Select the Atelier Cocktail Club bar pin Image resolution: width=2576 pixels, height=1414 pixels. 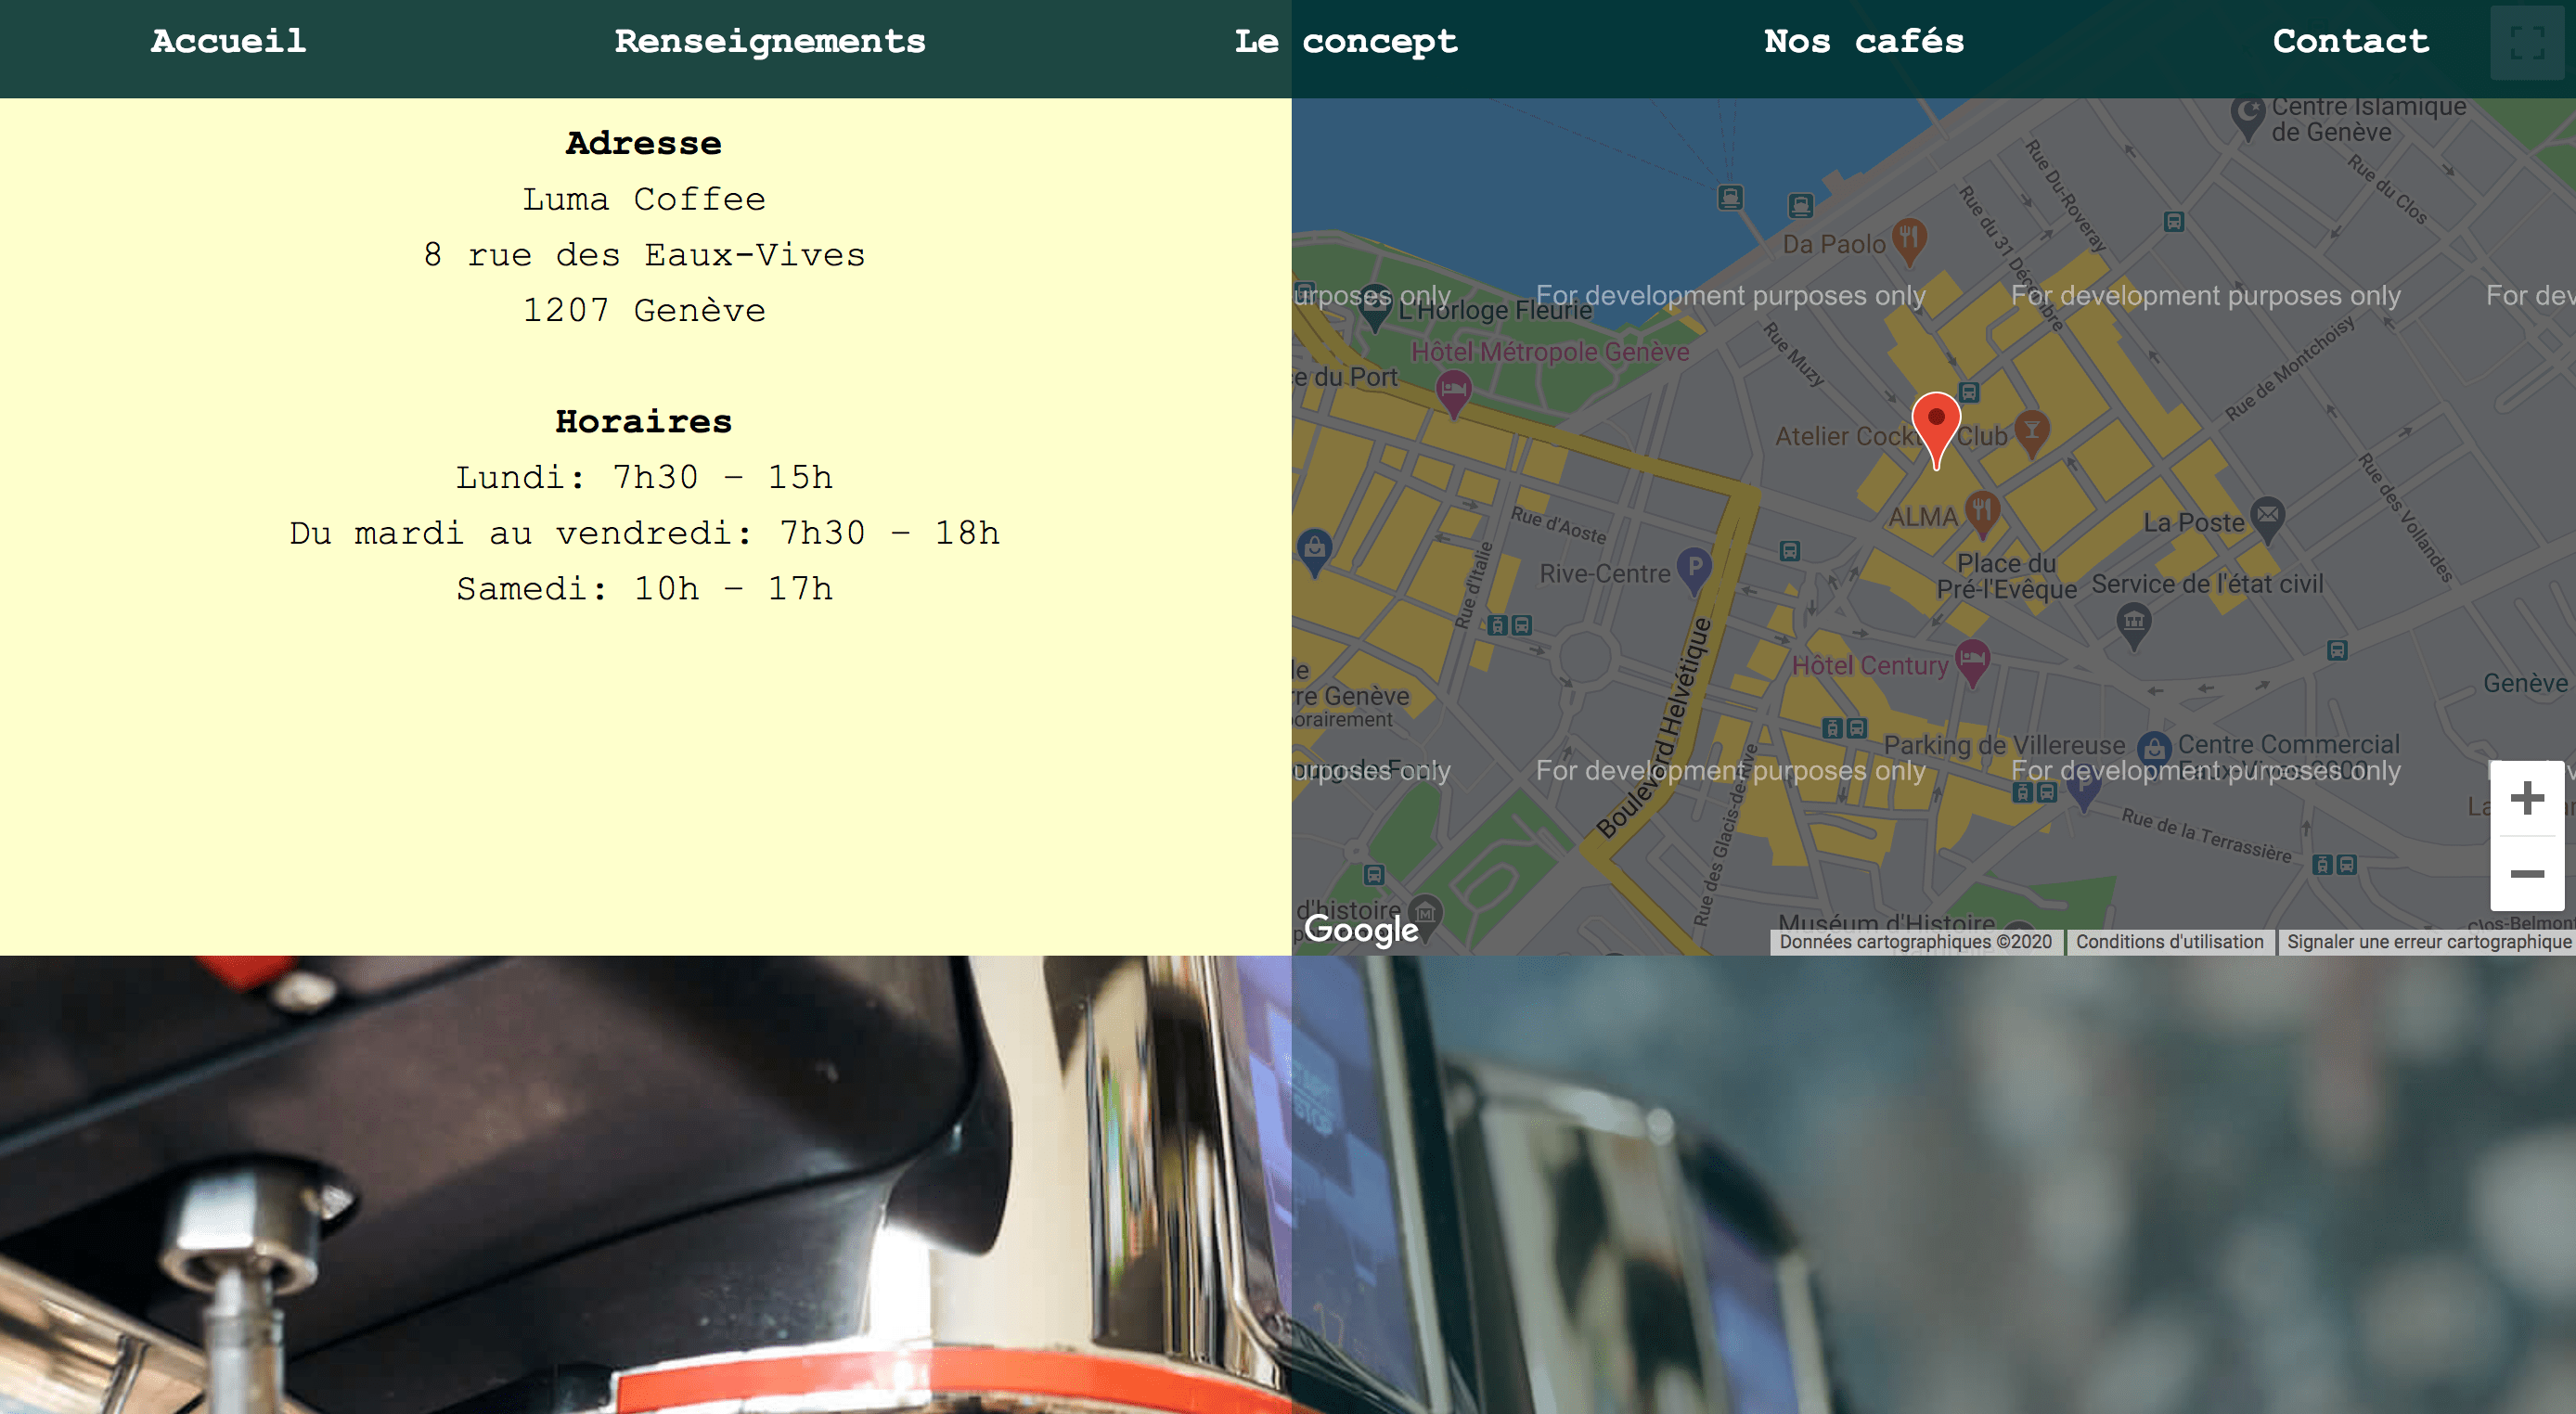(2031, 433)
